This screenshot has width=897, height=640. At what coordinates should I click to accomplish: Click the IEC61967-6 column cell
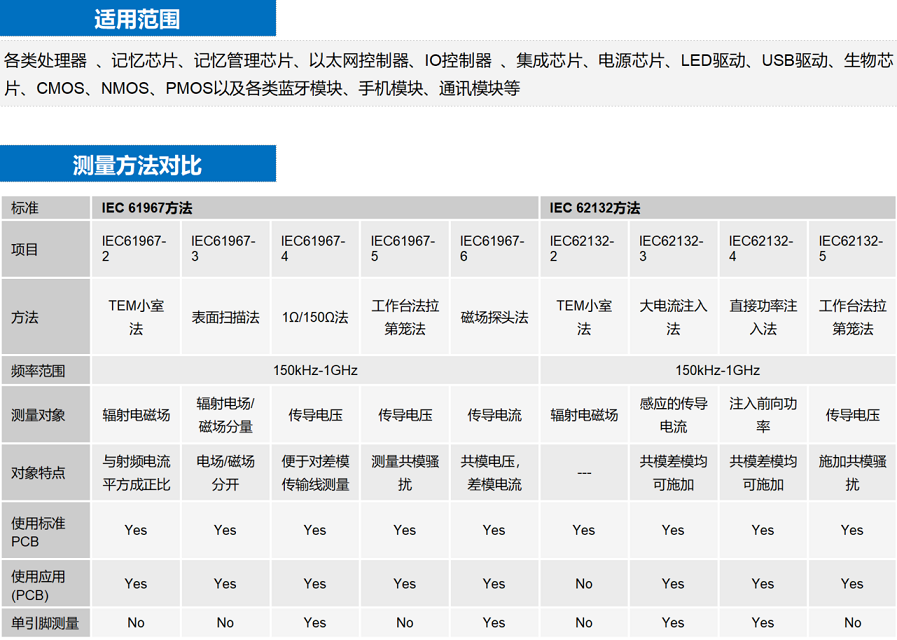point(494,249)
